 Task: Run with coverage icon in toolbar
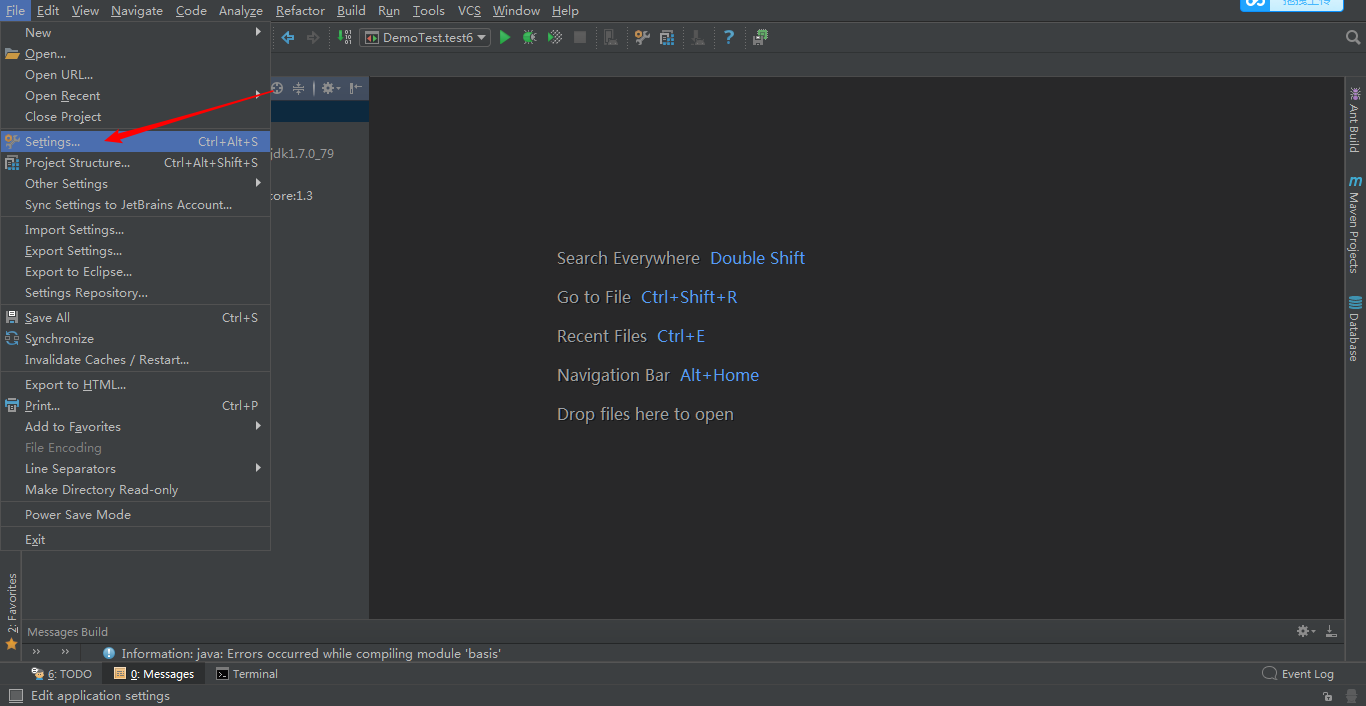tap(554, 37)
